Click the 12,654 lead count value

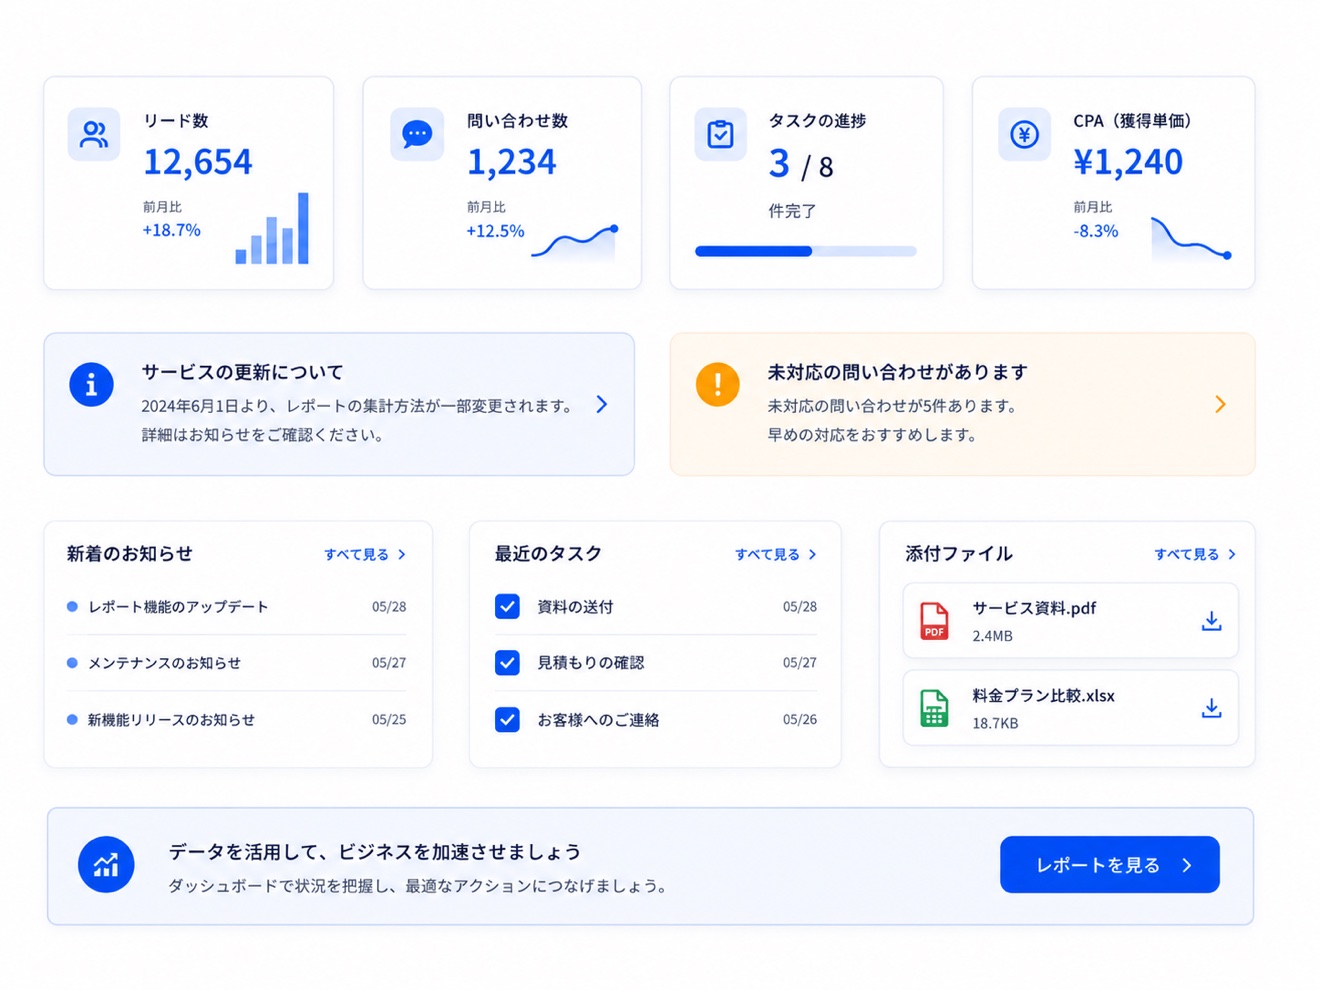click(198, 161)
